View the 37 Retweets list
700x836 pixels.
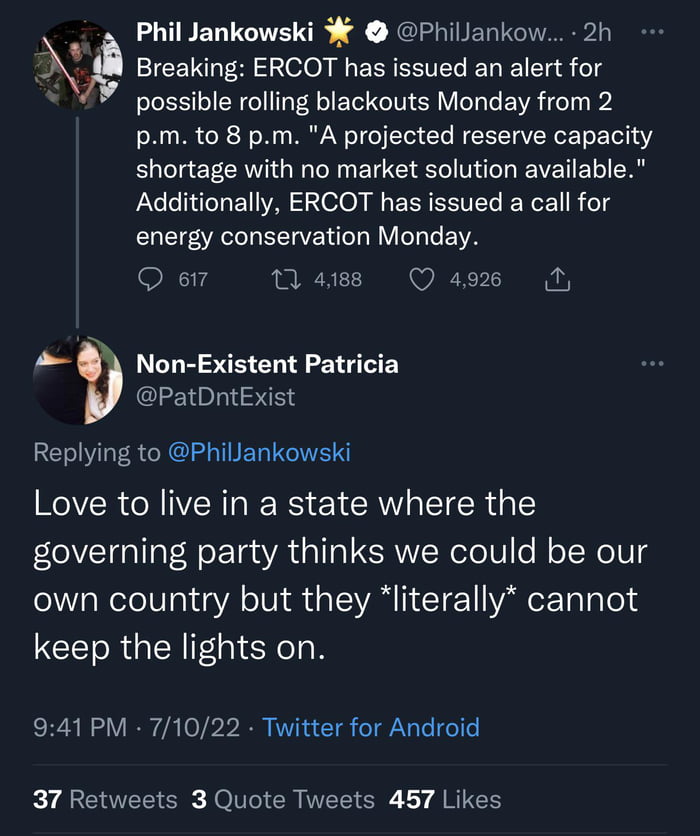click(105, 799)
